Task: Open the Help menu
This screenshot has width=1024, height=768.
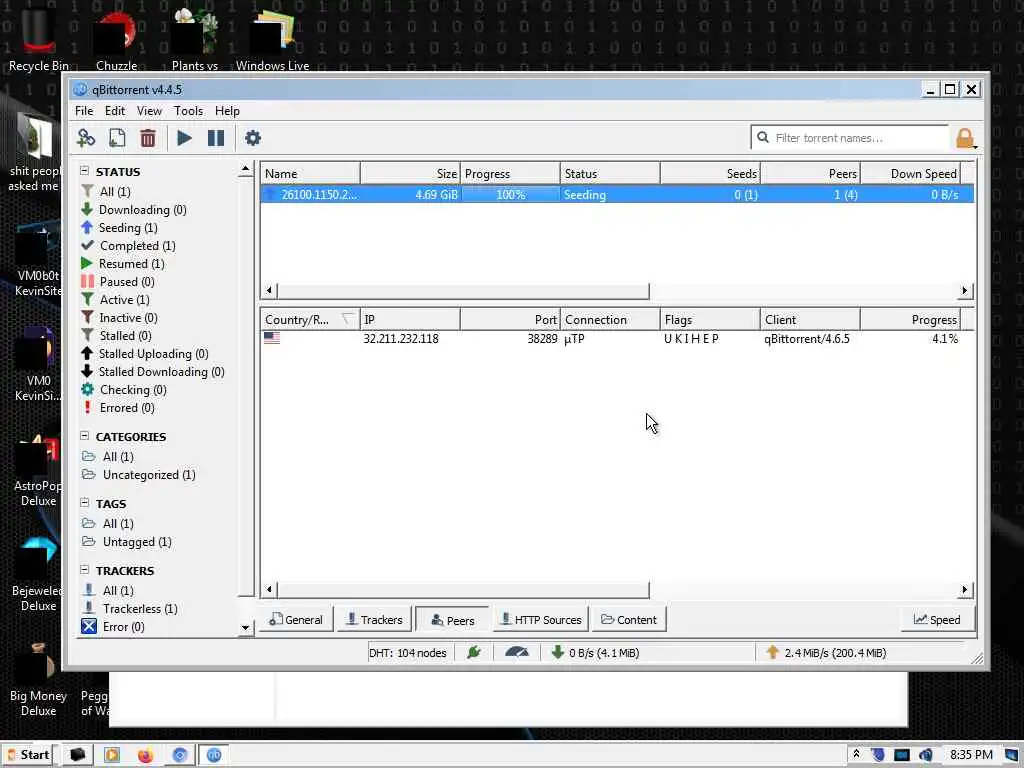Action: [227, 111]
